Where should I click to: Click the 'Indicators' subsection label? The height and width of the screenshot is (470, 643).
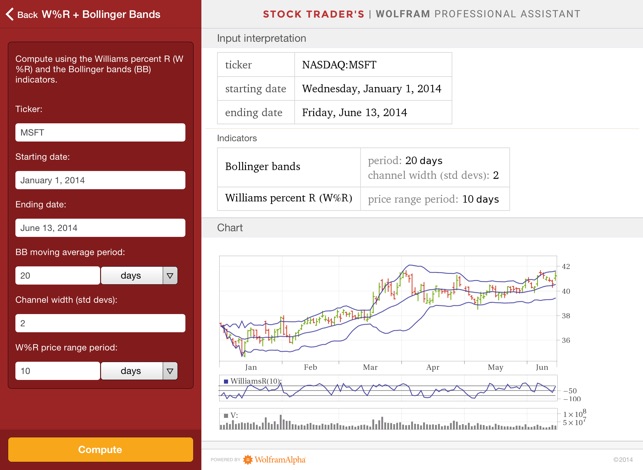click(x=237, y=138)
